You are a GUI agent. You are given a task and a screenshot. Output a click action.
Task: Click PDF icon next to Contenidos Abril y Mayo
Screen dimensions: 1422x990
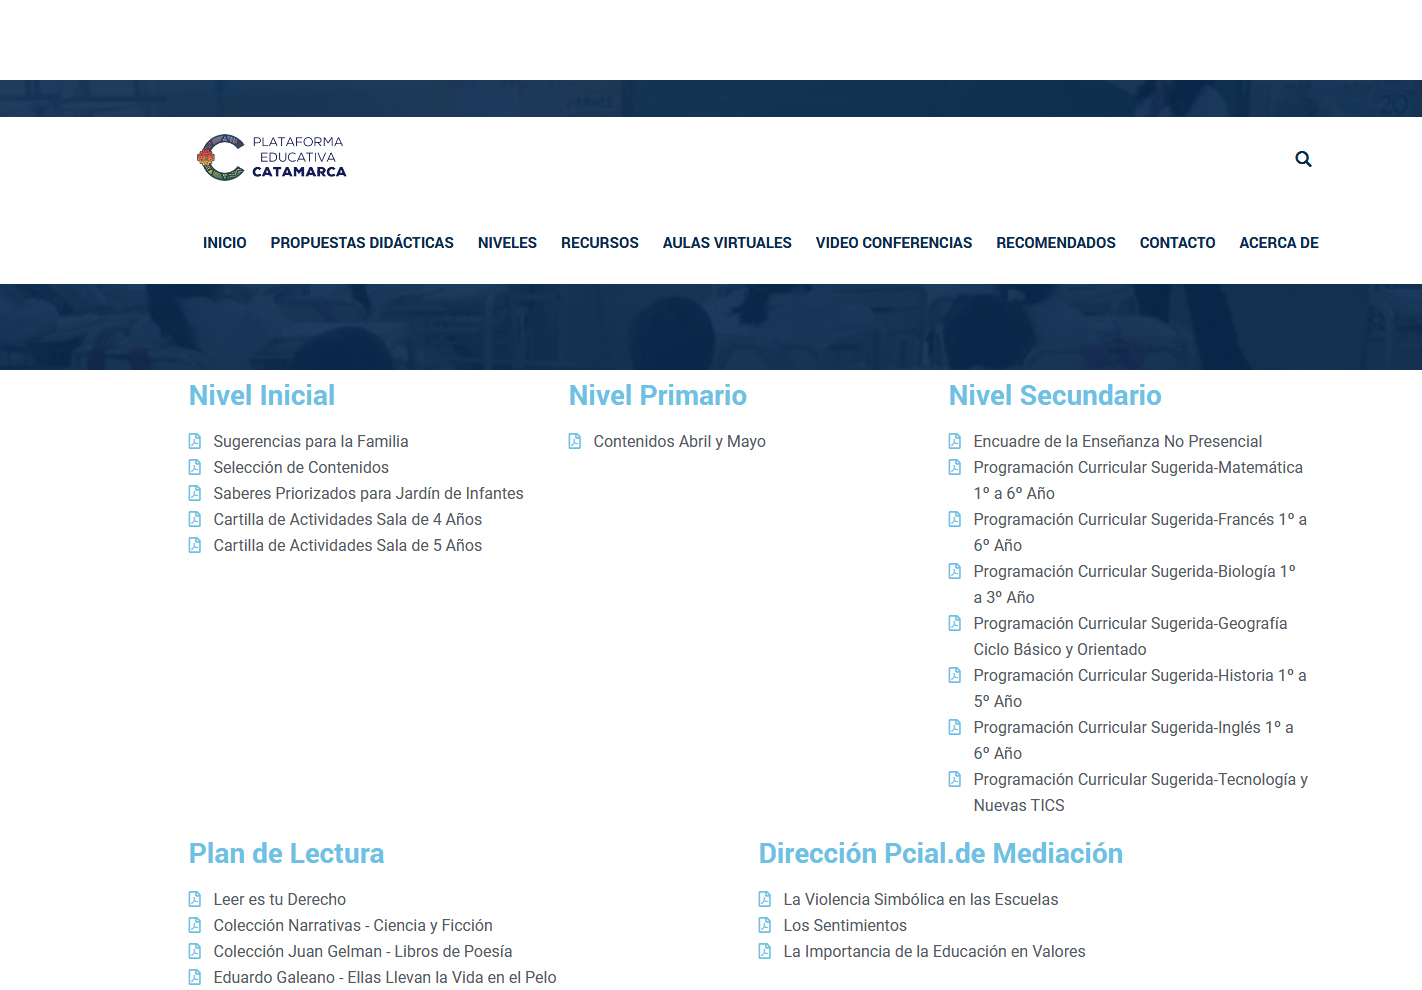tap(575, 441)
